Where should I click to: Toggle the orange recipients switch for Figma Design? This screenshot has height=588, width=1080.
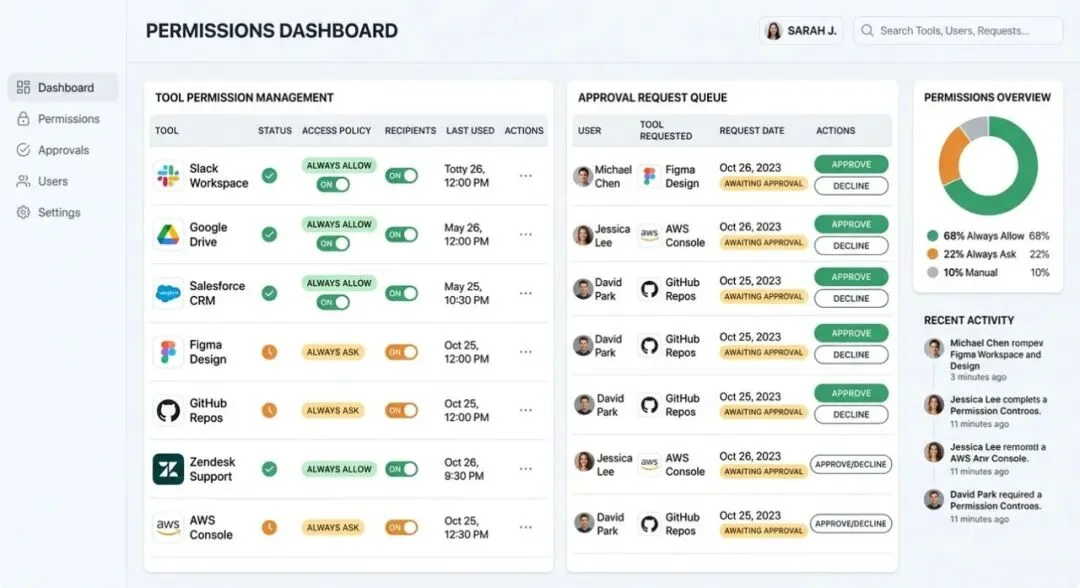click(x=402, y=352)
